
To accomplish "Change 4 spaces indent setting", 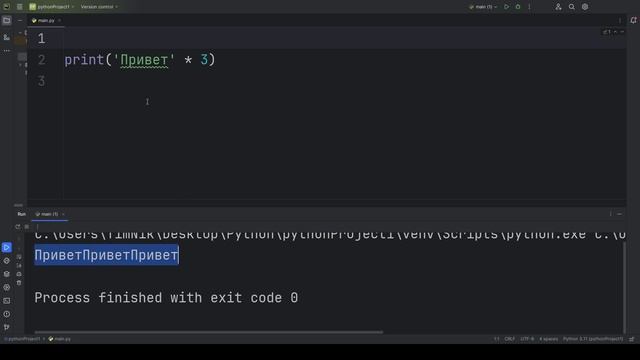I will pyautogui.click(x=548, y=339).
